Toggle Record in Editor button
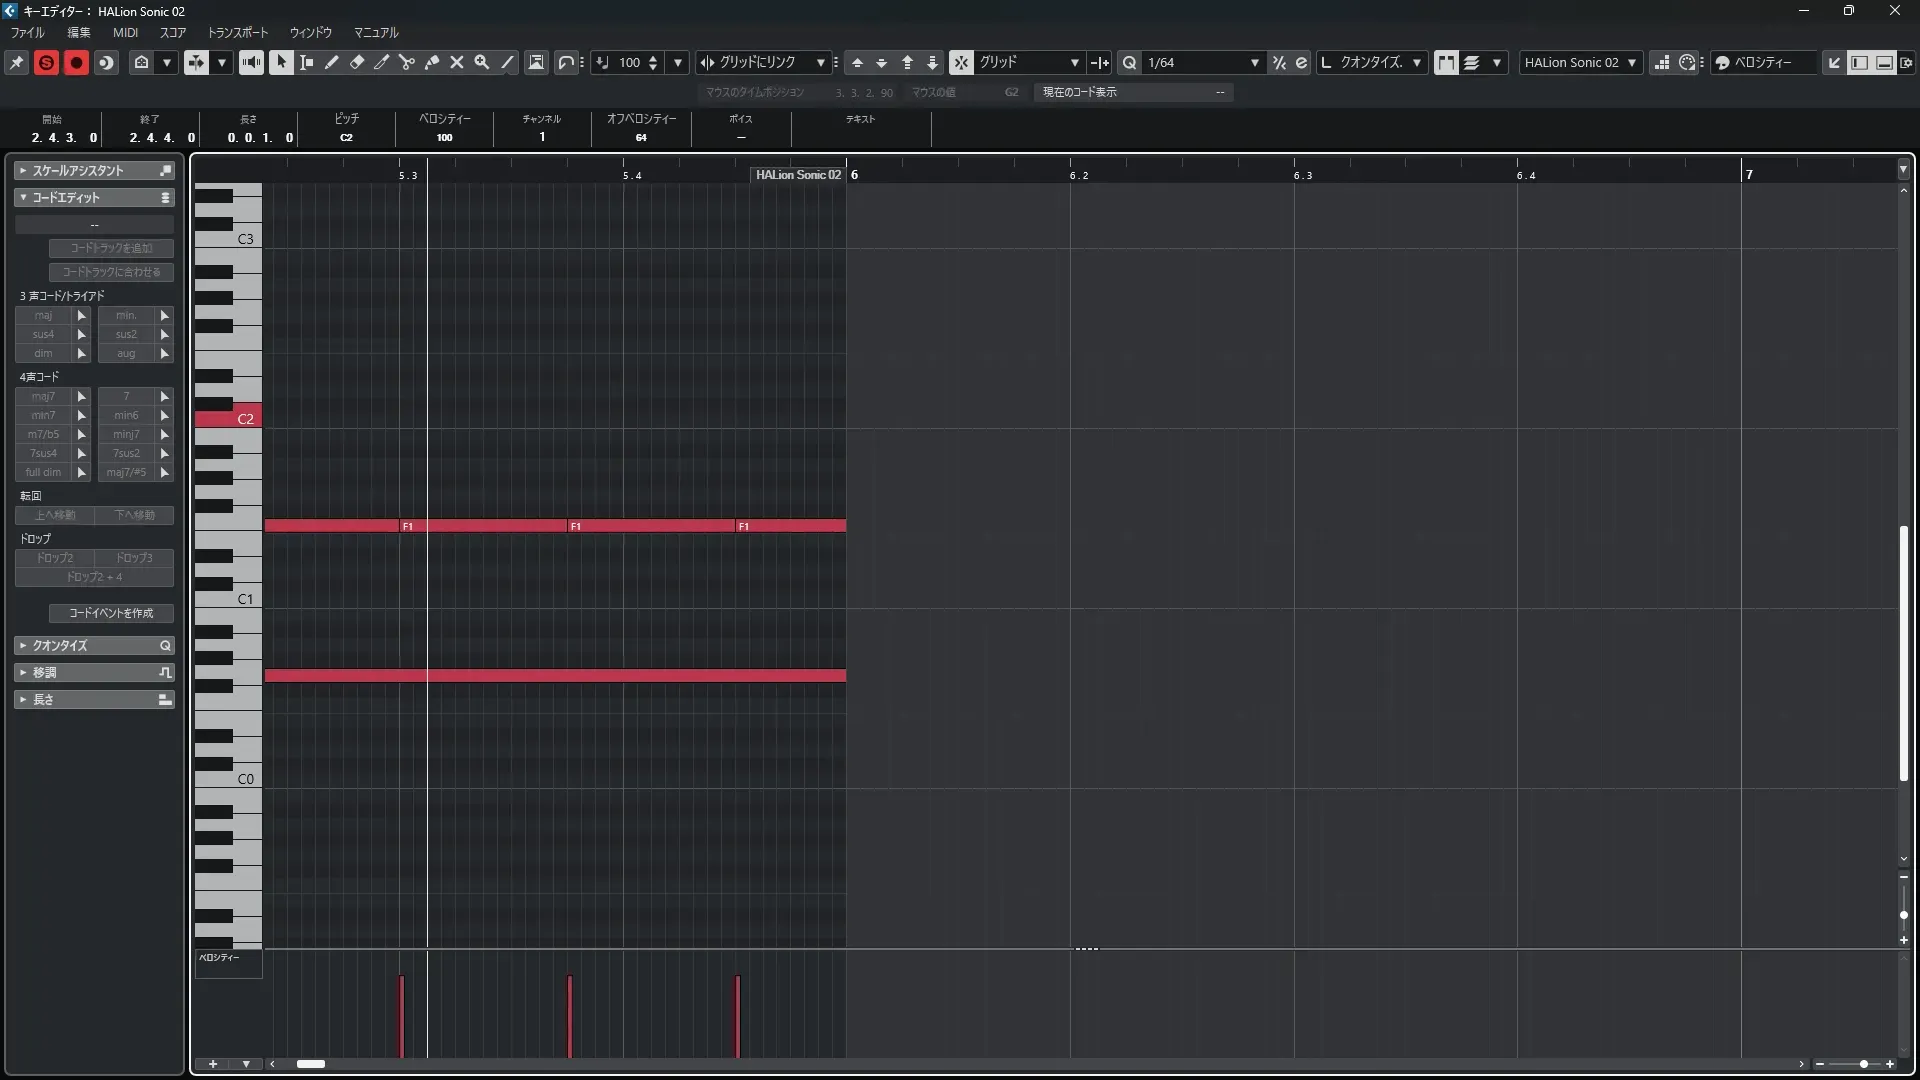The image size is (1920, 1080). (76, 62)
